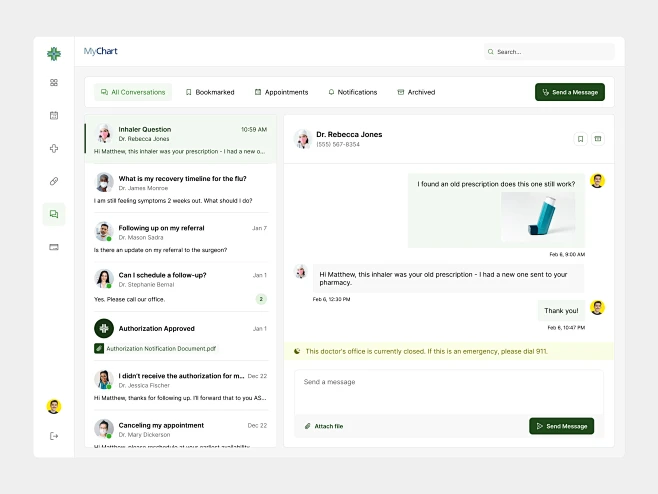Open the billing card icon in sidebar
Image resolution: width=658 pixels, height=494 pixels.
[54, 247]
